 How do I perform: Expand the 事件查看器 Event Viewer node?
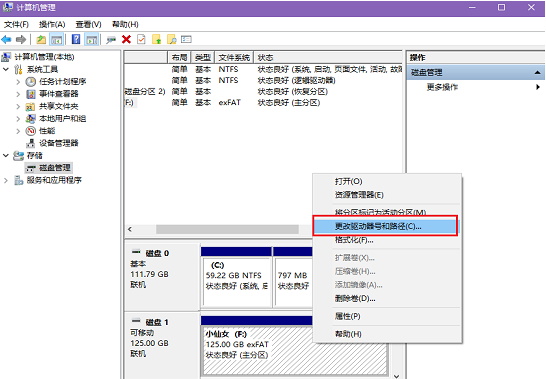(18, 94)
